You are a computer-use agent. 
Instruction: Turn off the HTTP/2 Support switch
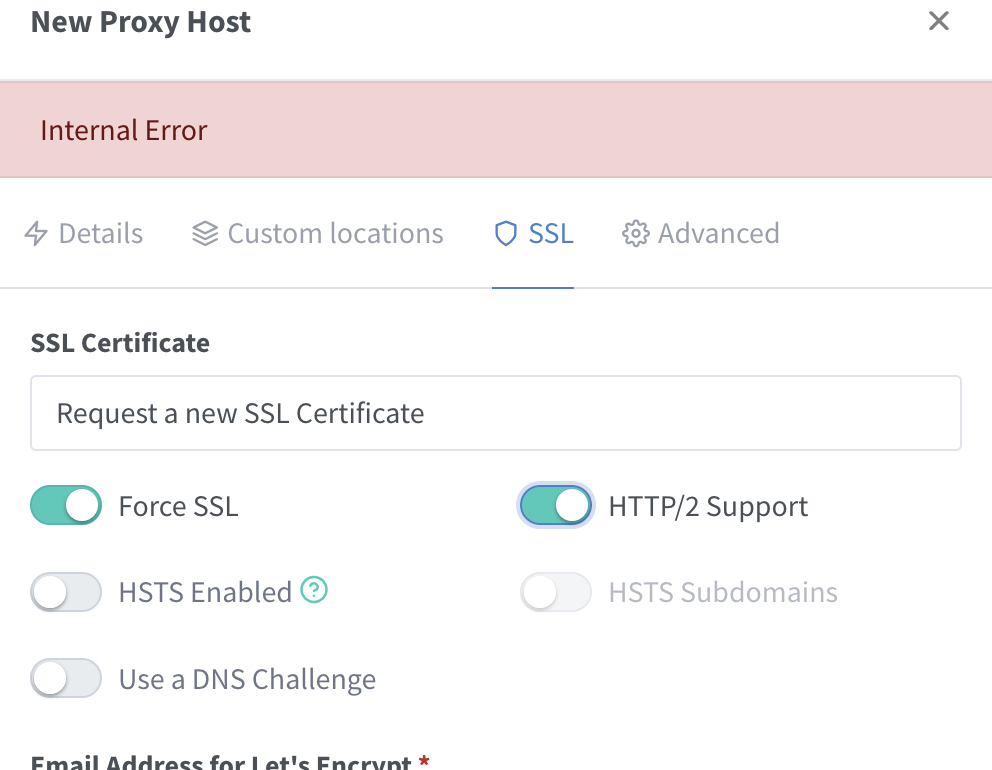(x=556, y=506)
